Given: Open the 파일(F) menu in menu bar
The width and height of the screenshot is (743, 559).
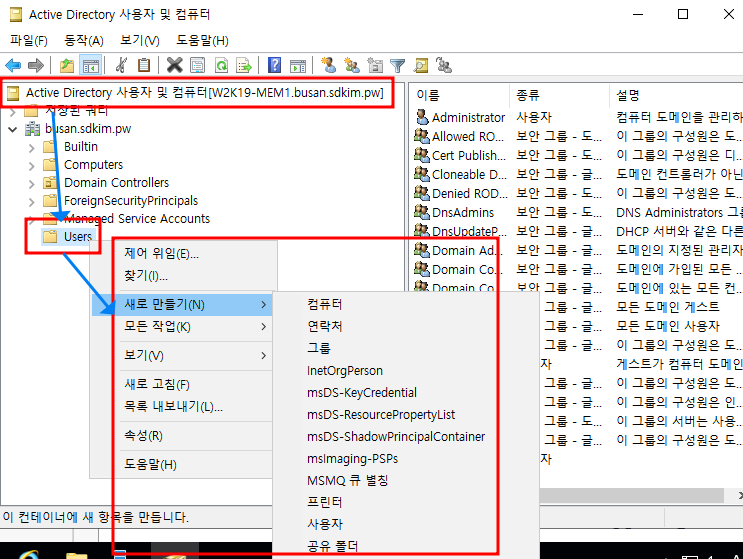Looking at the screenshot, I should point(29,41).
